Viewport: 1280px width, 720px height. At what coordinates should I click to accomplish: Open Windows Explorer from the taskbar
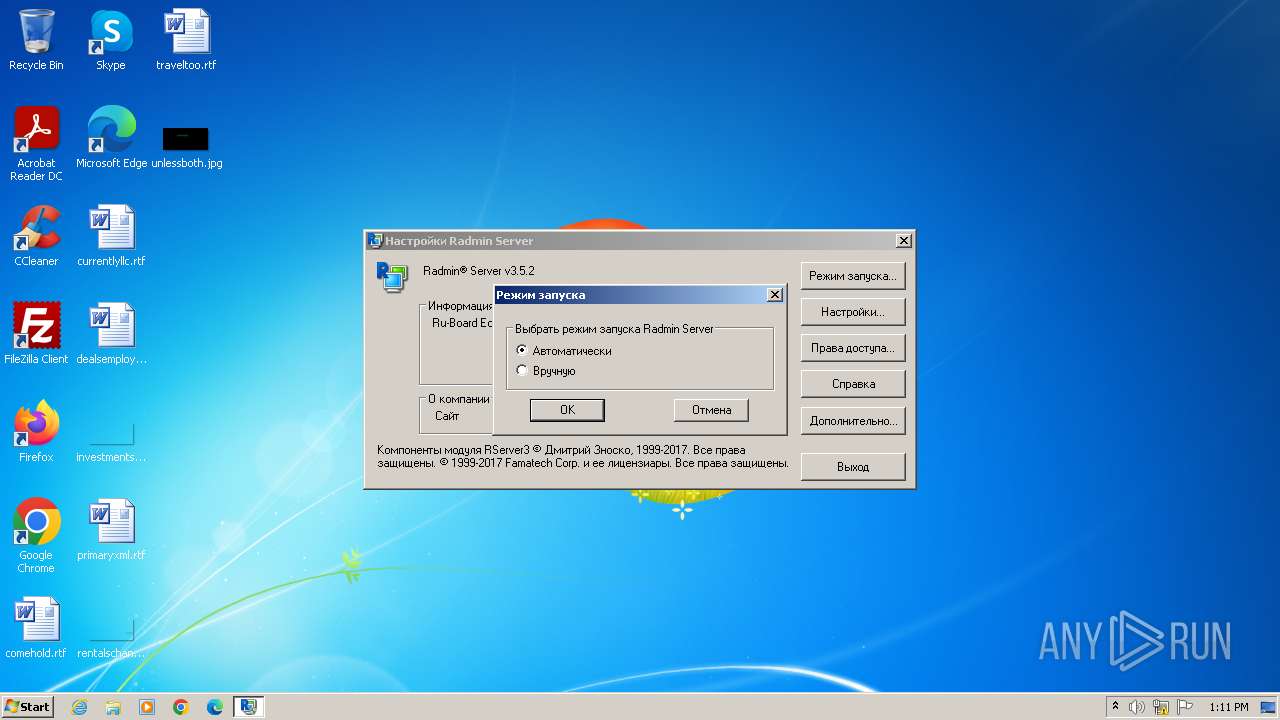[113, 707]
